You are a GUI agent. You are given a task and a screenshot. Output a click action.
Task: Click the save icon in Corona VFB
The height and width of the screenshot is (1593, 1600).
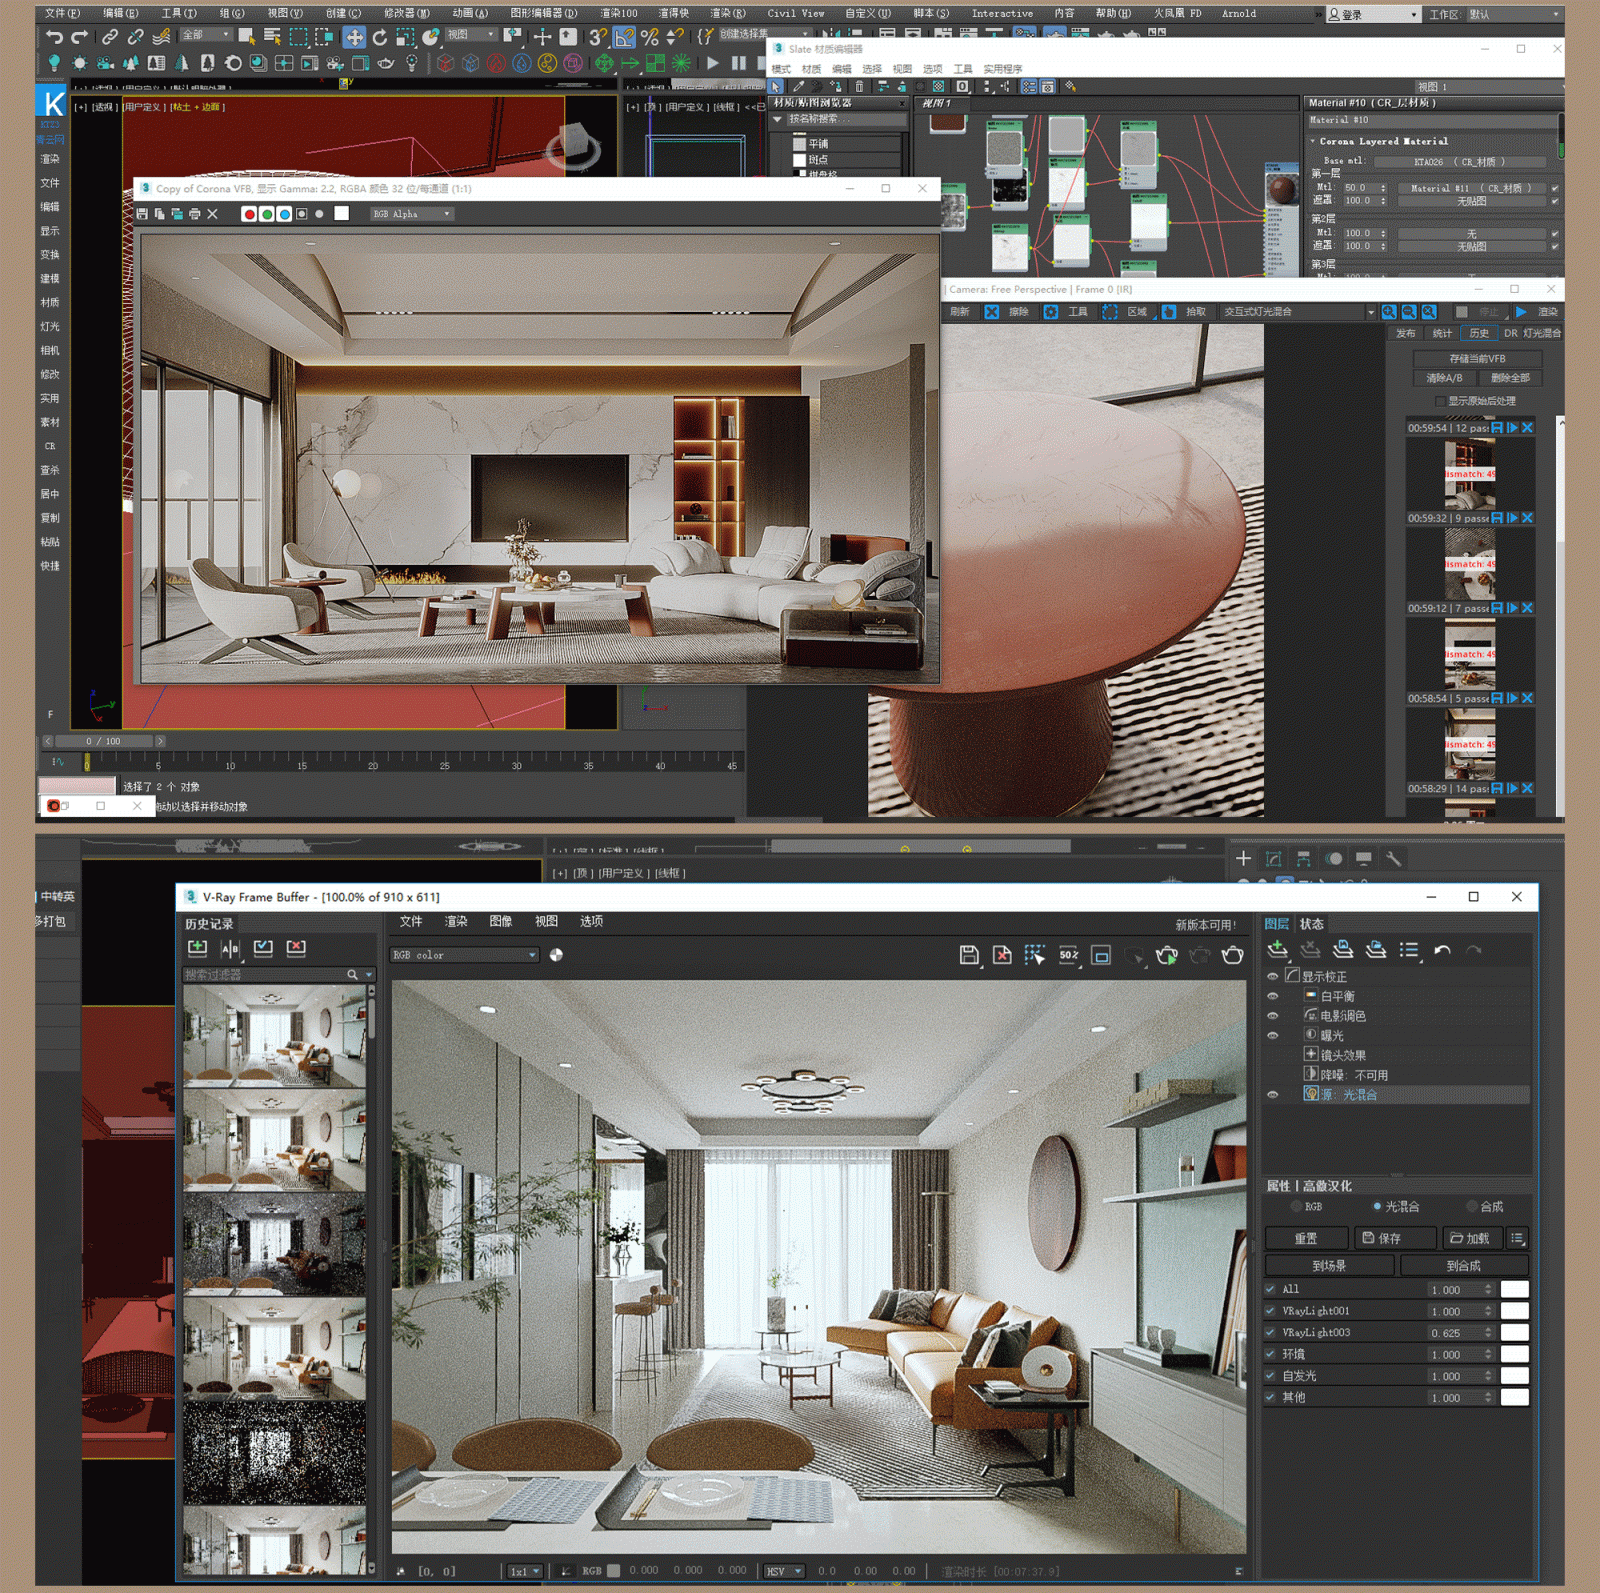pos(143,214)
